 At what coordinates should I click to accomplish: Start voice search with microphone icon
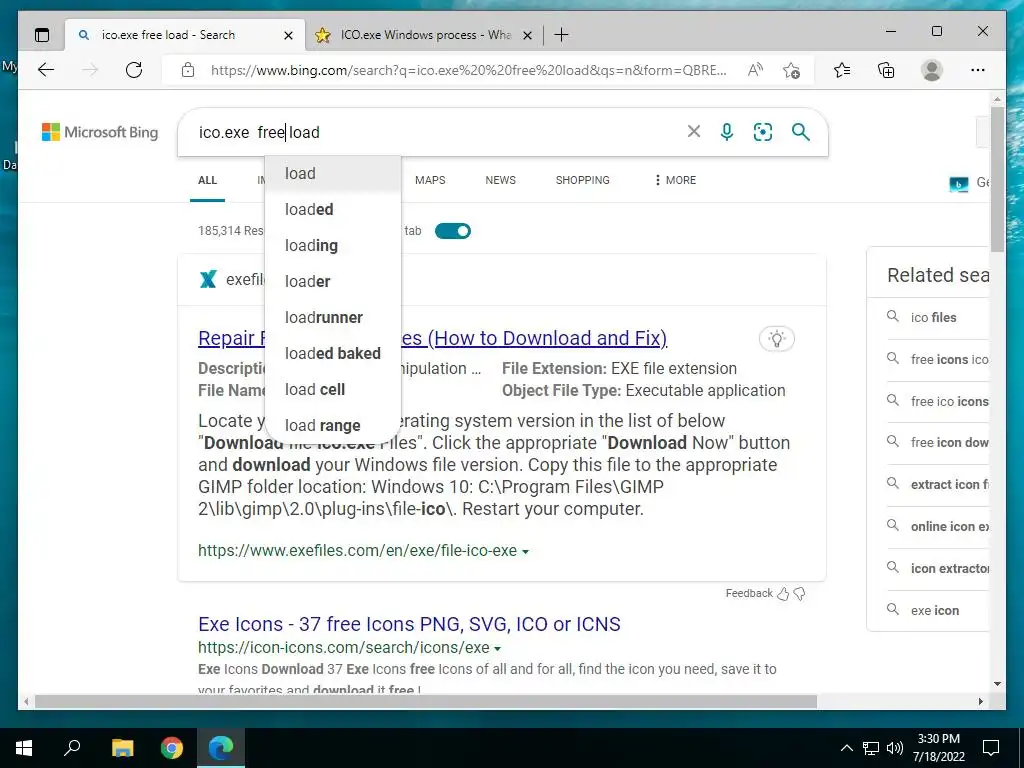(x=727, y=132)
